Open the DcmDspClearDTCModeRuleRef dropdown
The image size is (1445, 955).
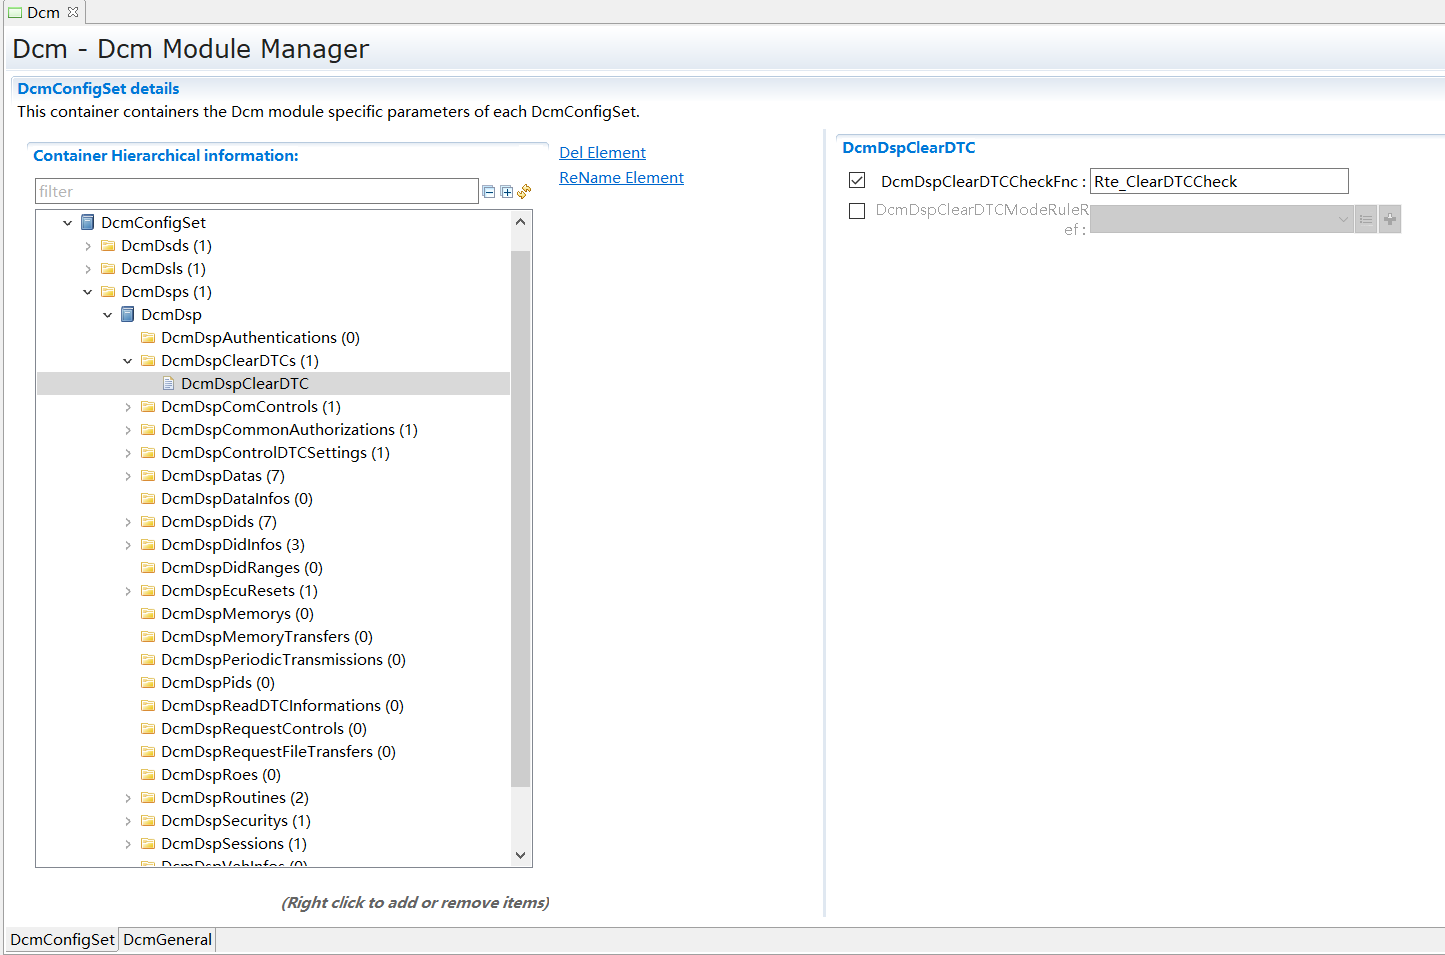coord(1342,219)
